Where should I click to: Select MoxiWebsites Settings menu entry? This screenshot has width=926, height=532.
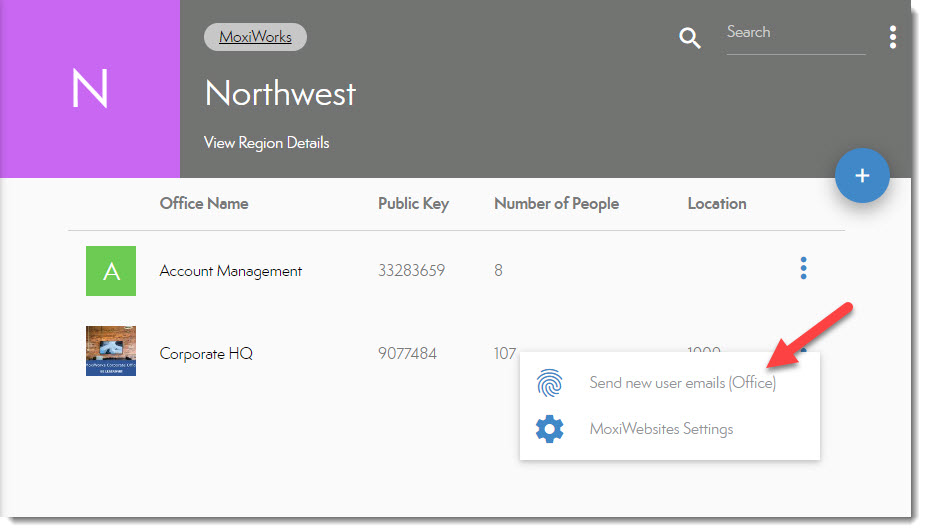[x=661, y=429]
